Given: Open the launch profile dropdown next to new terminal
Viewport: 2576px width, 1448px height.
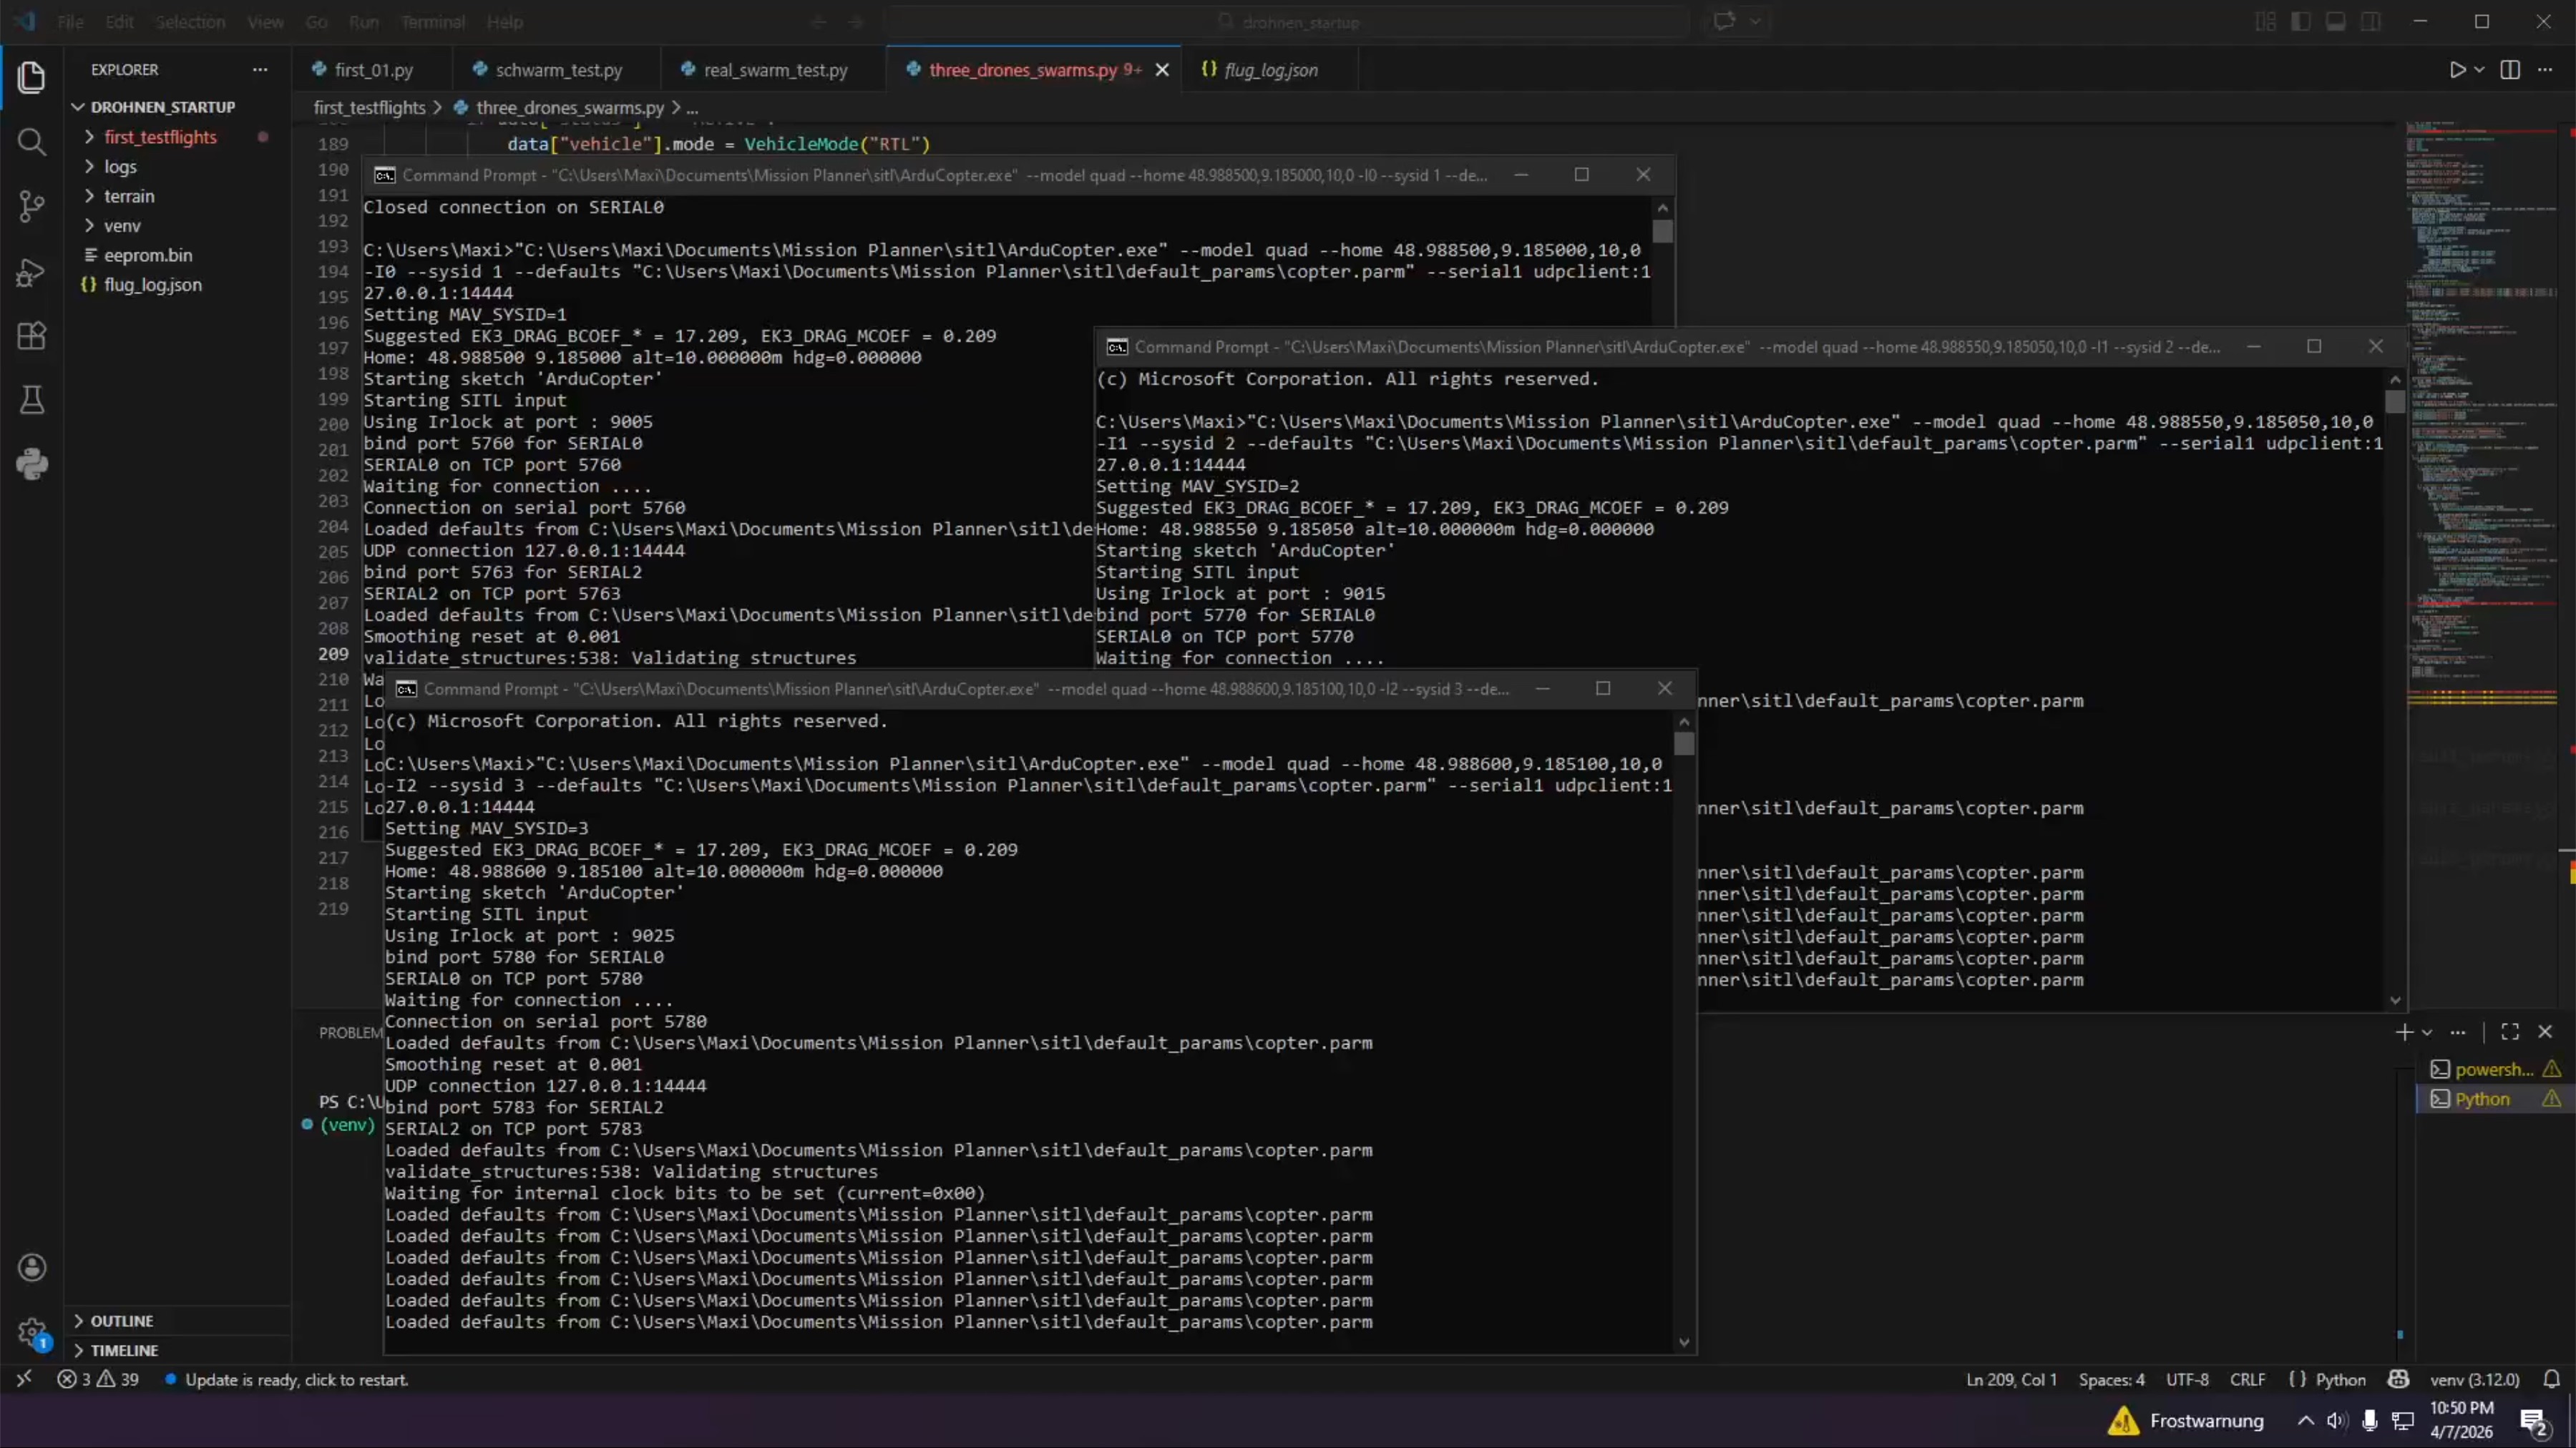Looking at the screenshot, I should (x=2427, y=1032).
